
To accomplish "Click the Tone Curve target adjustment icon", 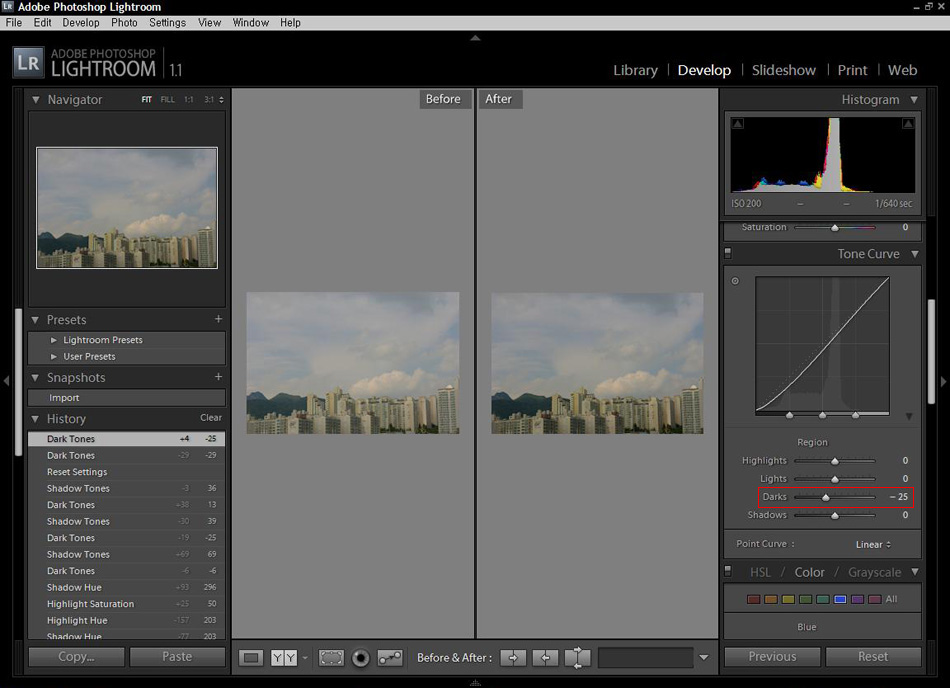I will (735, 281).
